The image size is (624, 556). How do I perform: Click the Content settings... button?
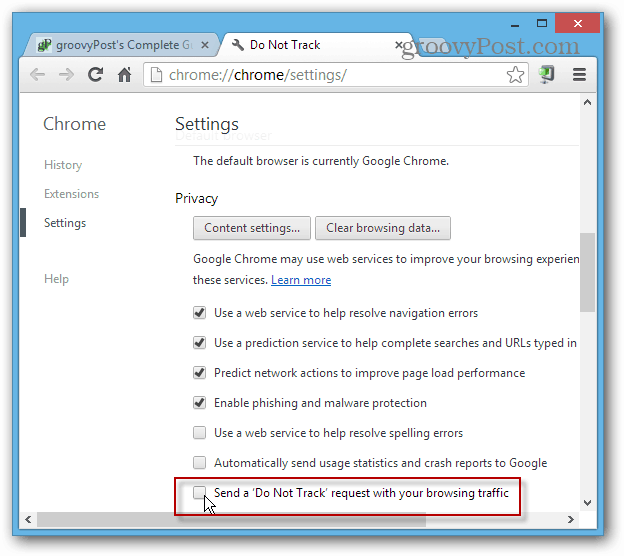252,228
